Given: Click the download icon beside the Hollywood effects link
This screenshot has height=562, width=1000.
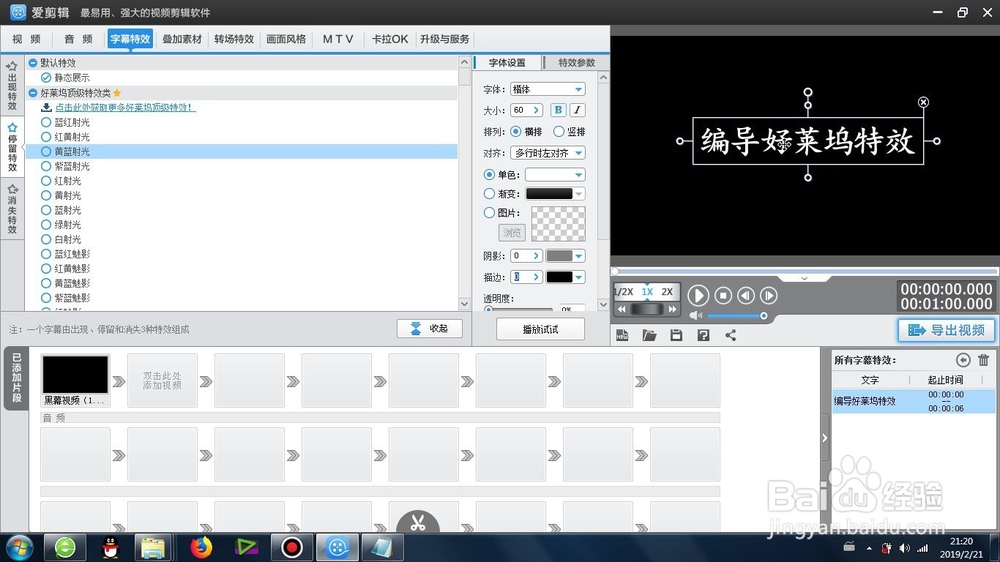Looking at the screenshot, I should pos(46,107).
